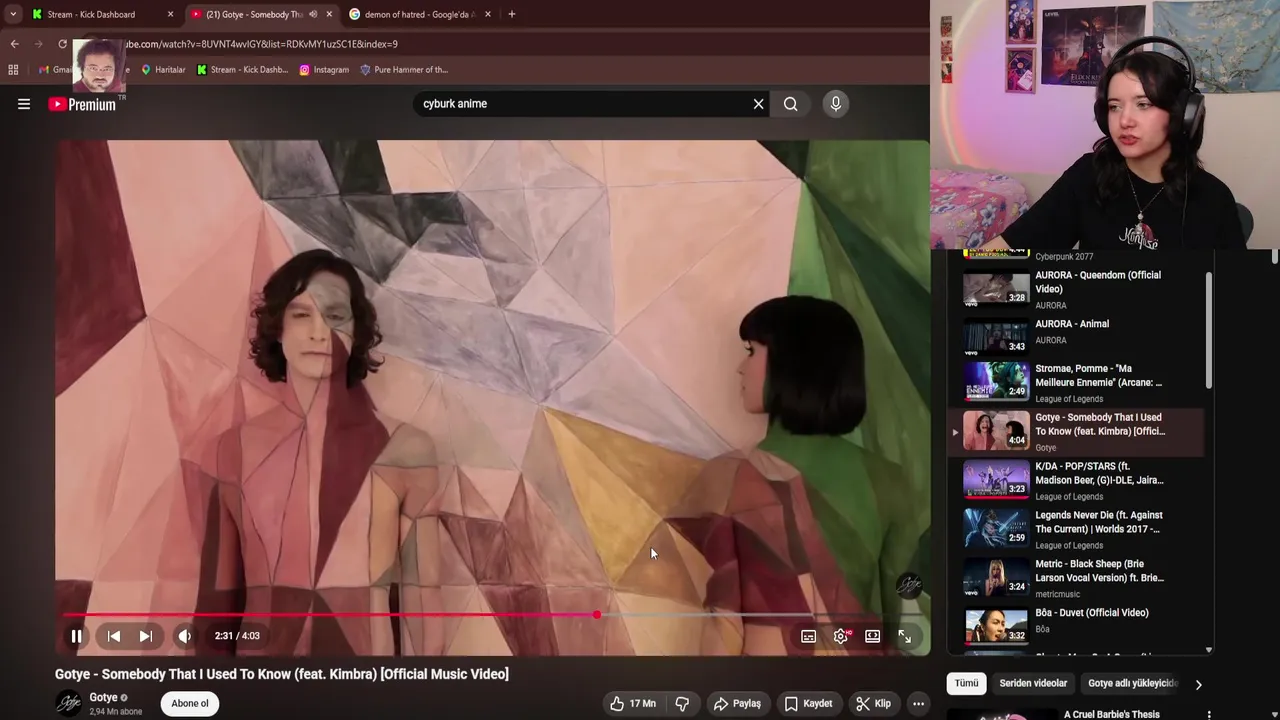Like the video (17 Mn)
1280x720 pixels.
coord(633,704)
